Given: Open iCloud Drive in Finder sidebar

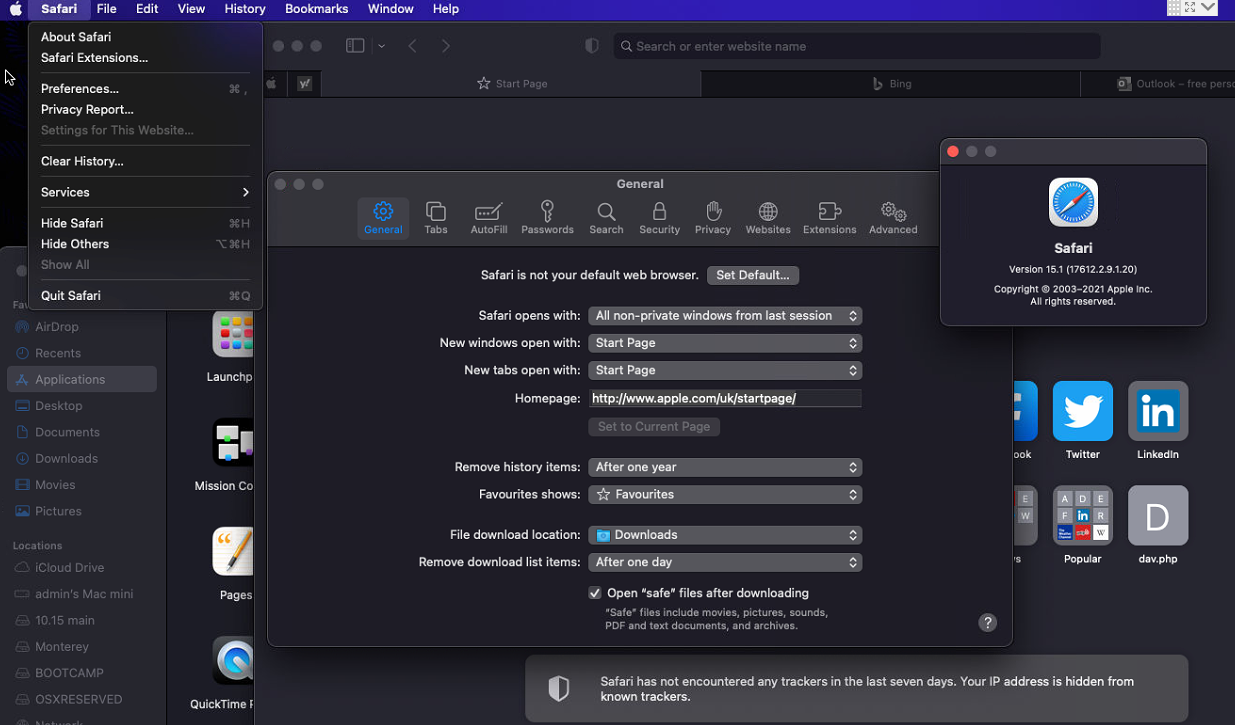Looking at the screenshot, I should pos(82,567).
